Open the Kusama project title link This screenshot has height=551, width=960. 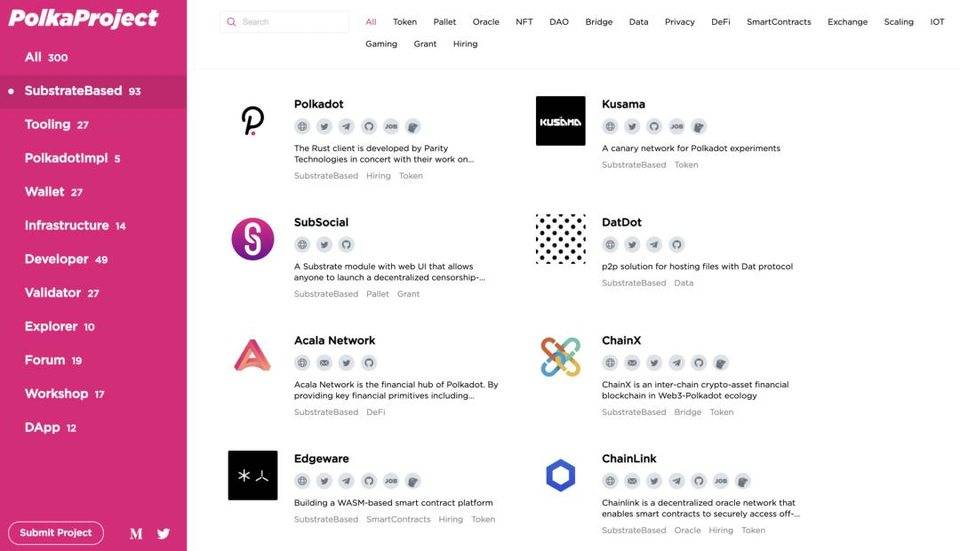[623, 104]
